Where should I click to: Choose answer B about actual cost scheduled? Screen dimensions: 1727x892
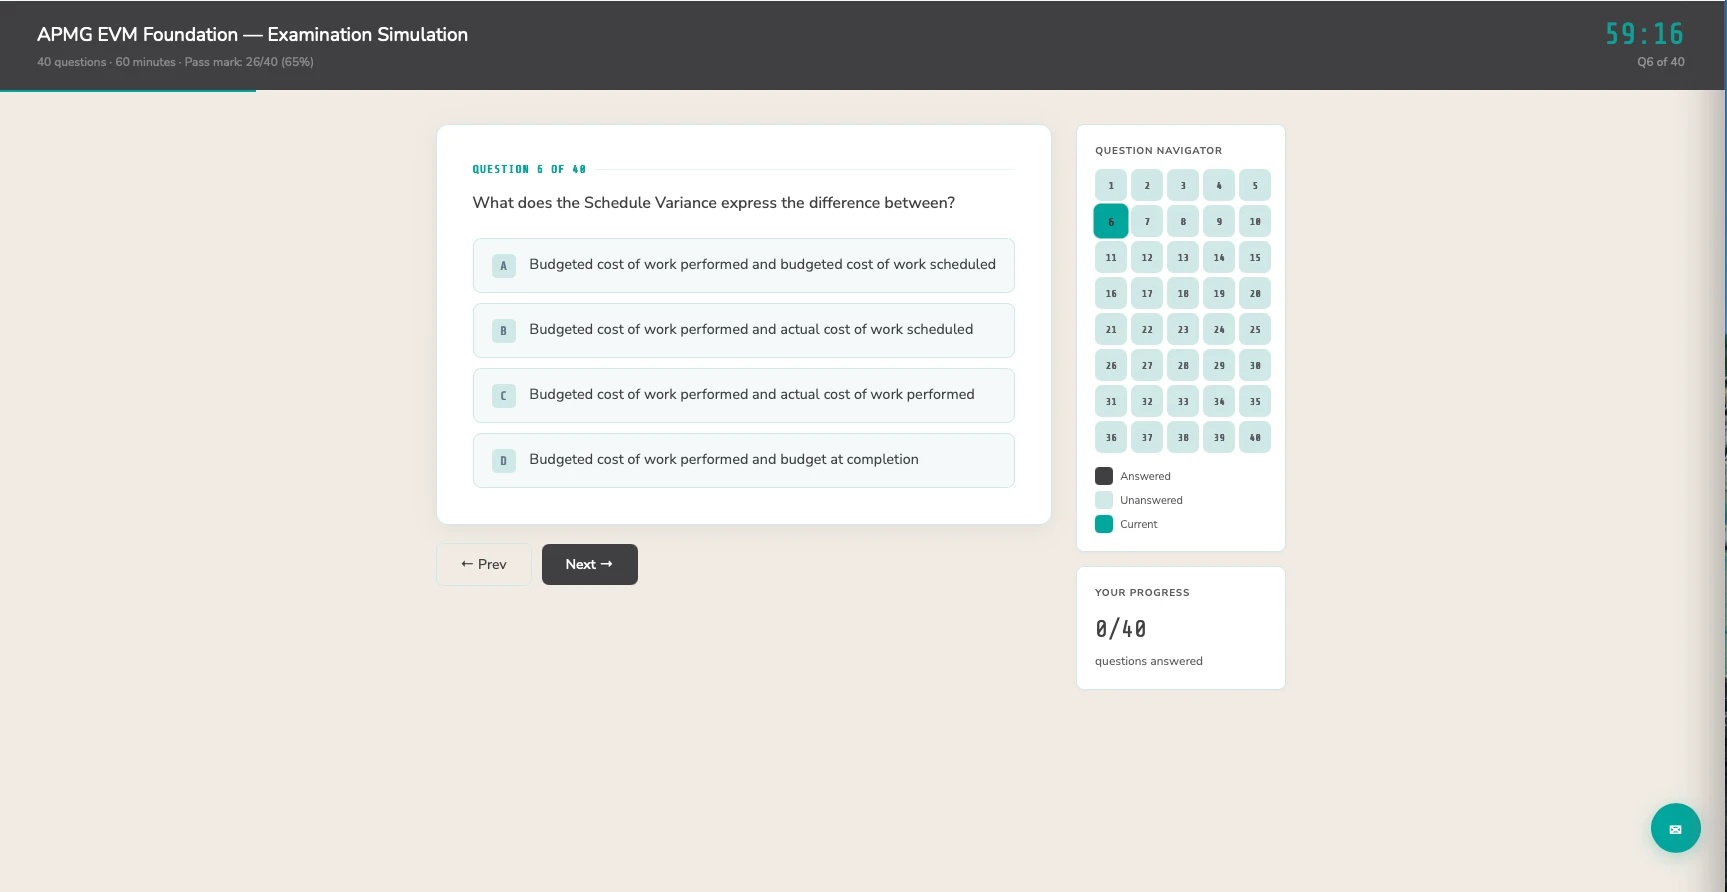(743, 330)
